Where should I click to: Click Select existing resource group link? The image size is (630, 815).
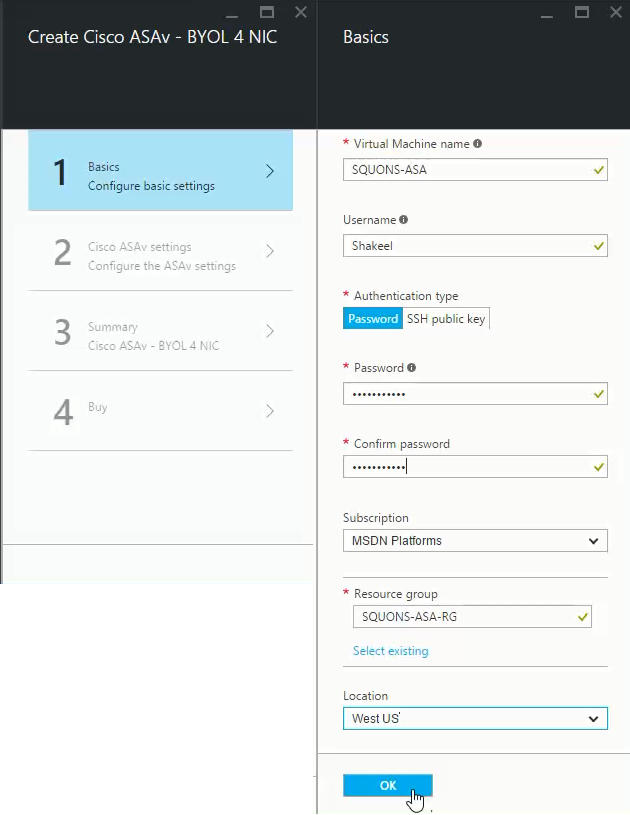[x=390, y=651]
